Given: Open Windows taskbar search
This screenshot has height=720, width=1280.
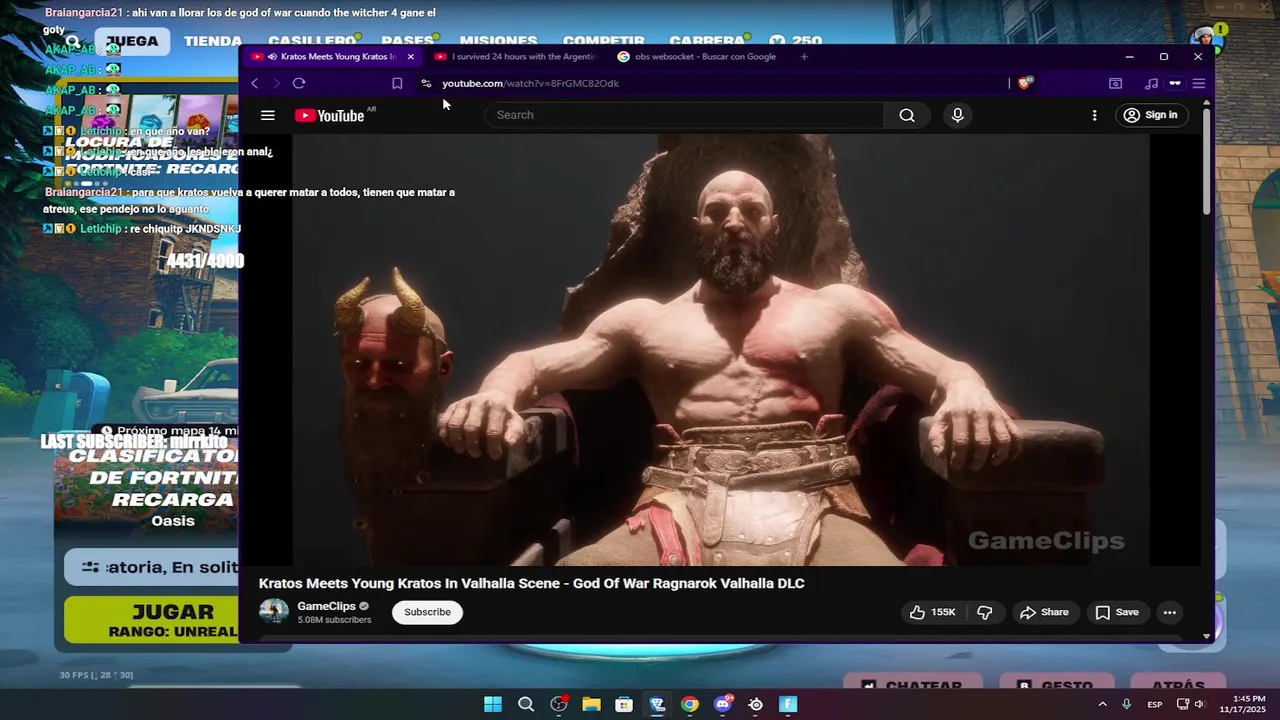Looking at the screenshot, I should [526, 704].
